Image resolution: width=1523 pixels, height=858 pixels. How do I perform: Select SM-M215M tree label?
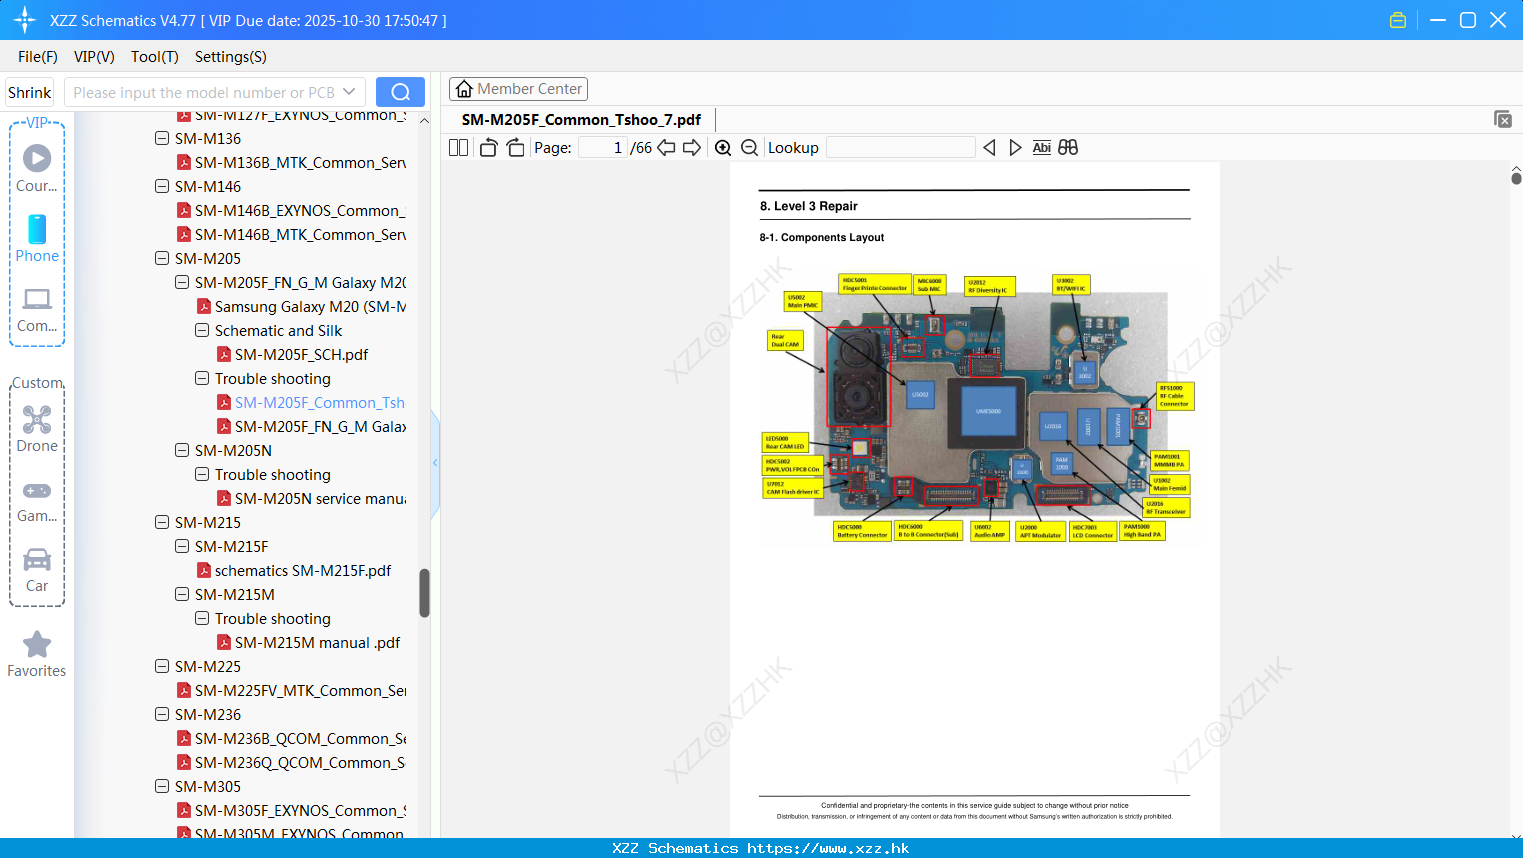click(x=235, y=595)
